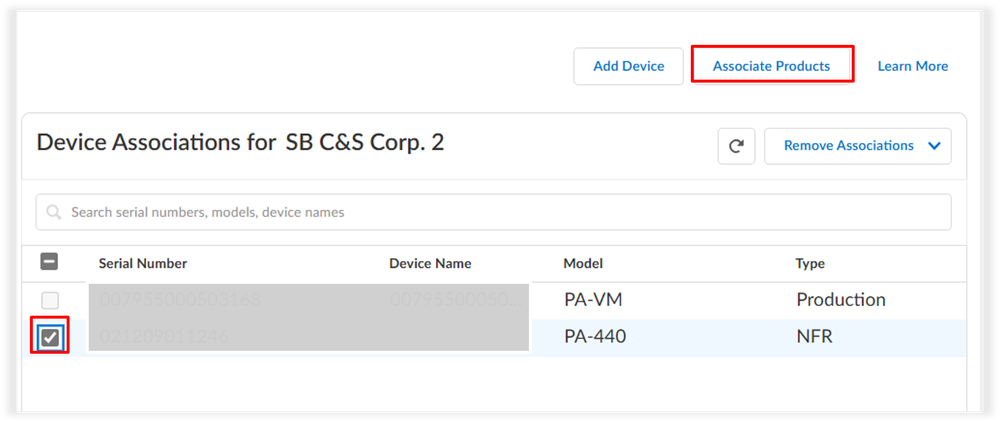
Task: Open the Learn More link
Action: (913, 66)
